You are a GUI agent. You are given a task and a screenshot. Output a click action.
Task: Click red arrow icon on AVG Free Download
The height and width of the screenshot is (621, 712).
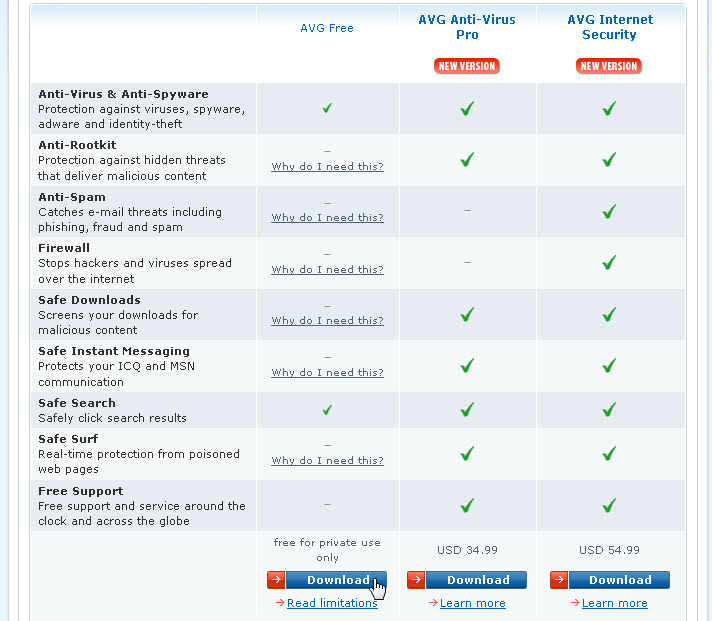point(276,580)
